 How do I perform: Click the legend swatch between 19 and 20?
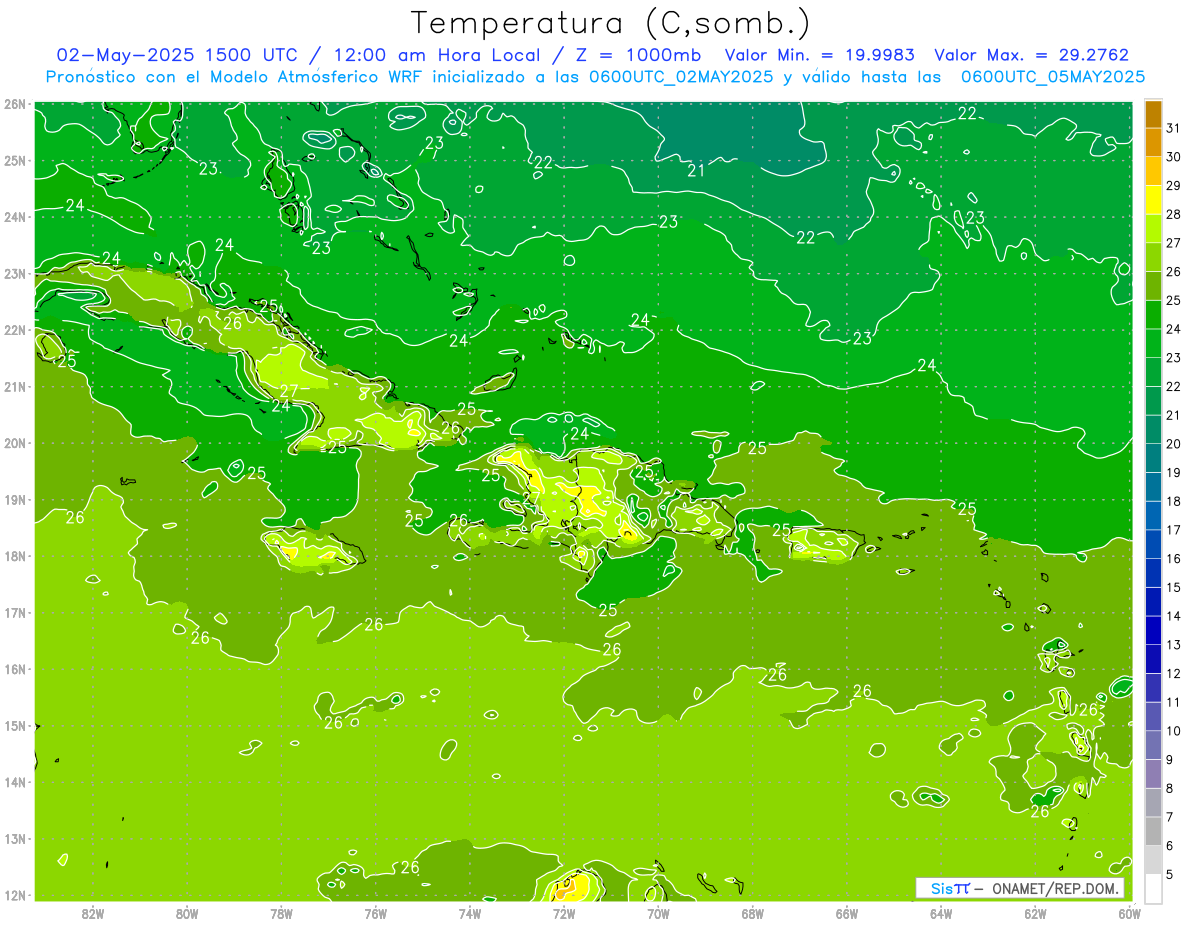click(1153, 458)
